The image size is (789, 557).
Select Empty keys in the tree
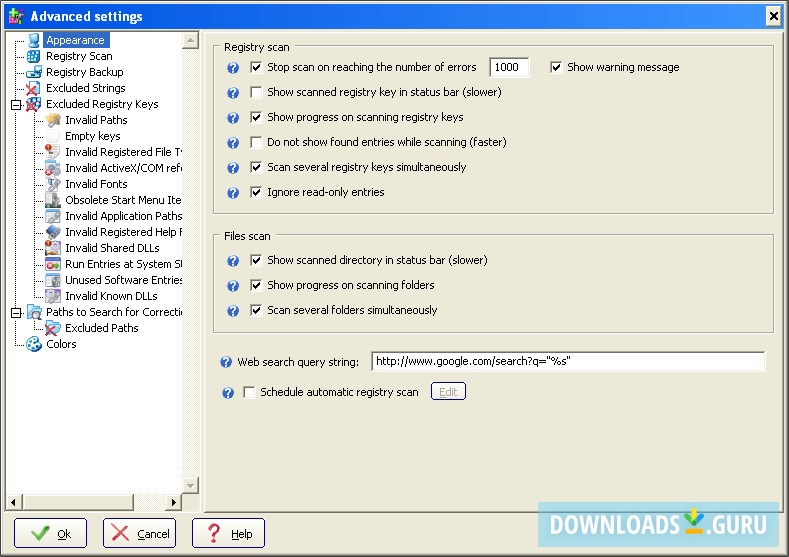pyautogui.click(x=93, y=136)
